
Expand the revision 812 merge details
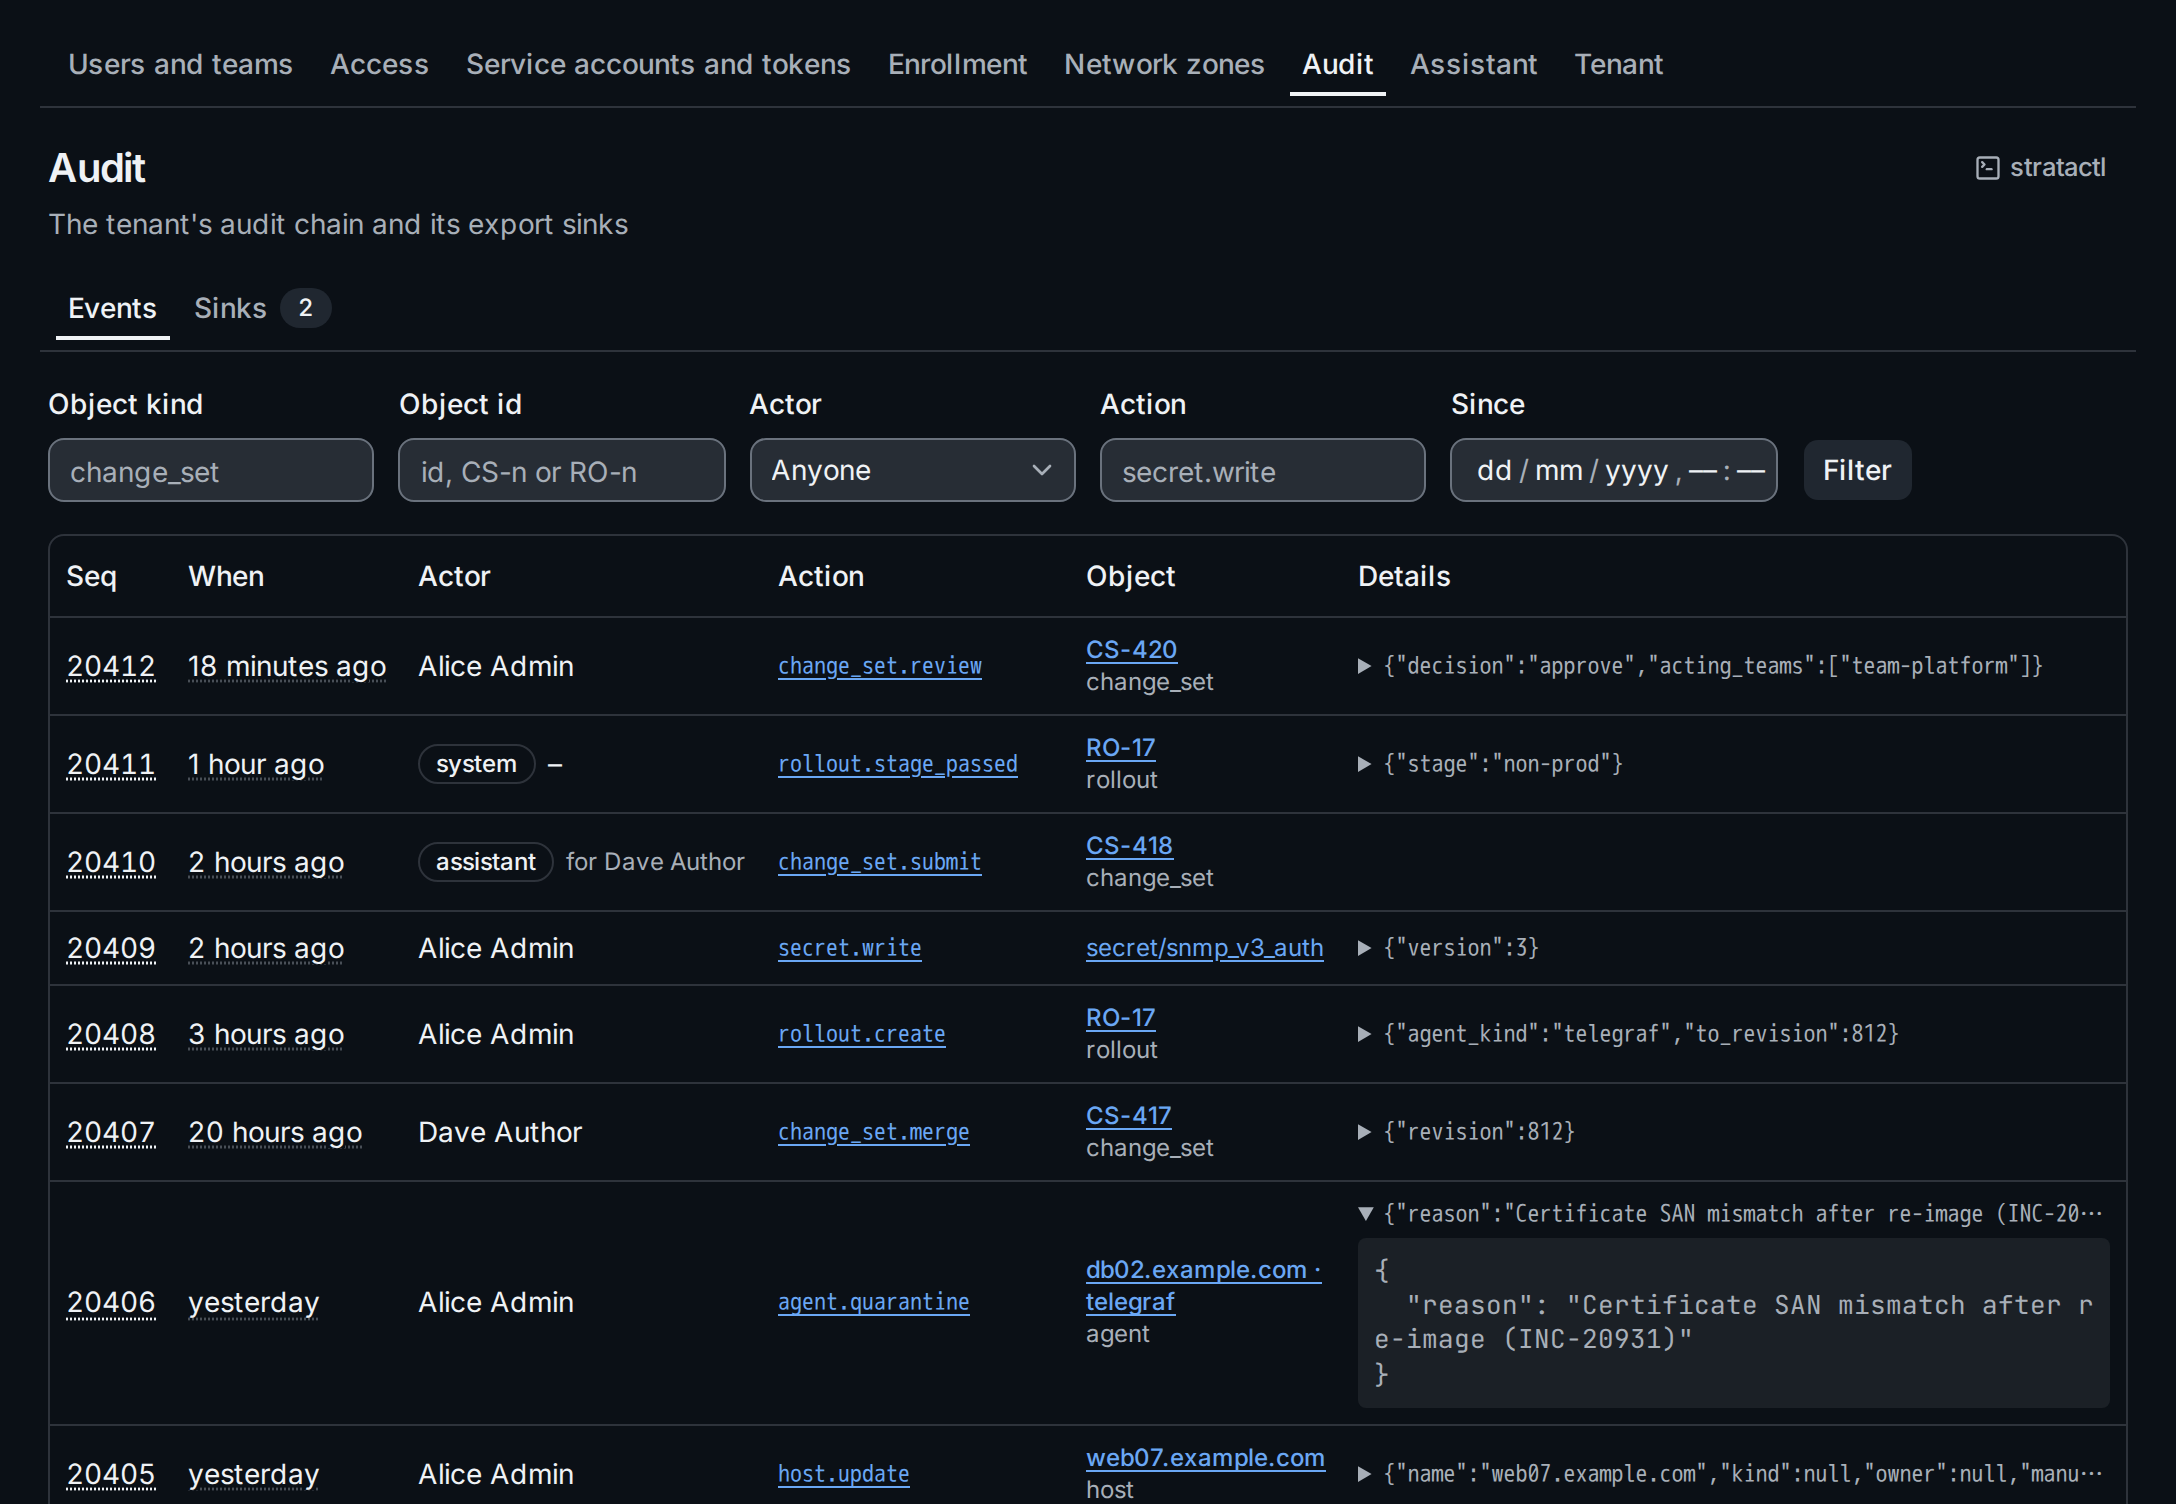(1364, 1132)
